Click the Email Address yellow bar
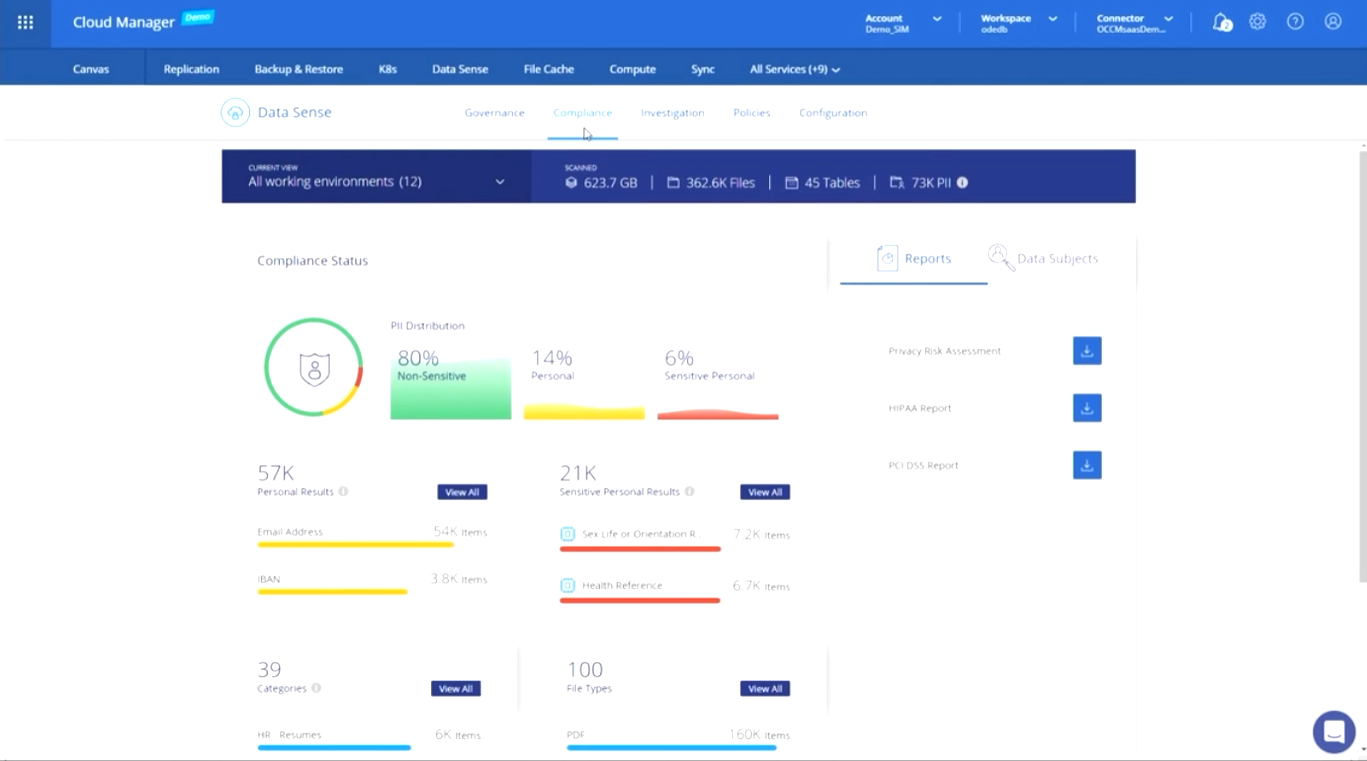Viewport: 1367px width, 761px height. (355, 545)
